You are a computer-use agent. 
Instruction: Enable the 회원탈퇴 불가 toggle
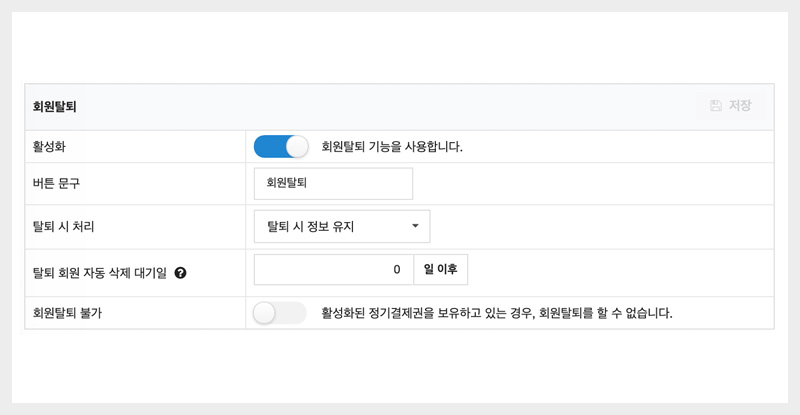click(x=280, y=313)
